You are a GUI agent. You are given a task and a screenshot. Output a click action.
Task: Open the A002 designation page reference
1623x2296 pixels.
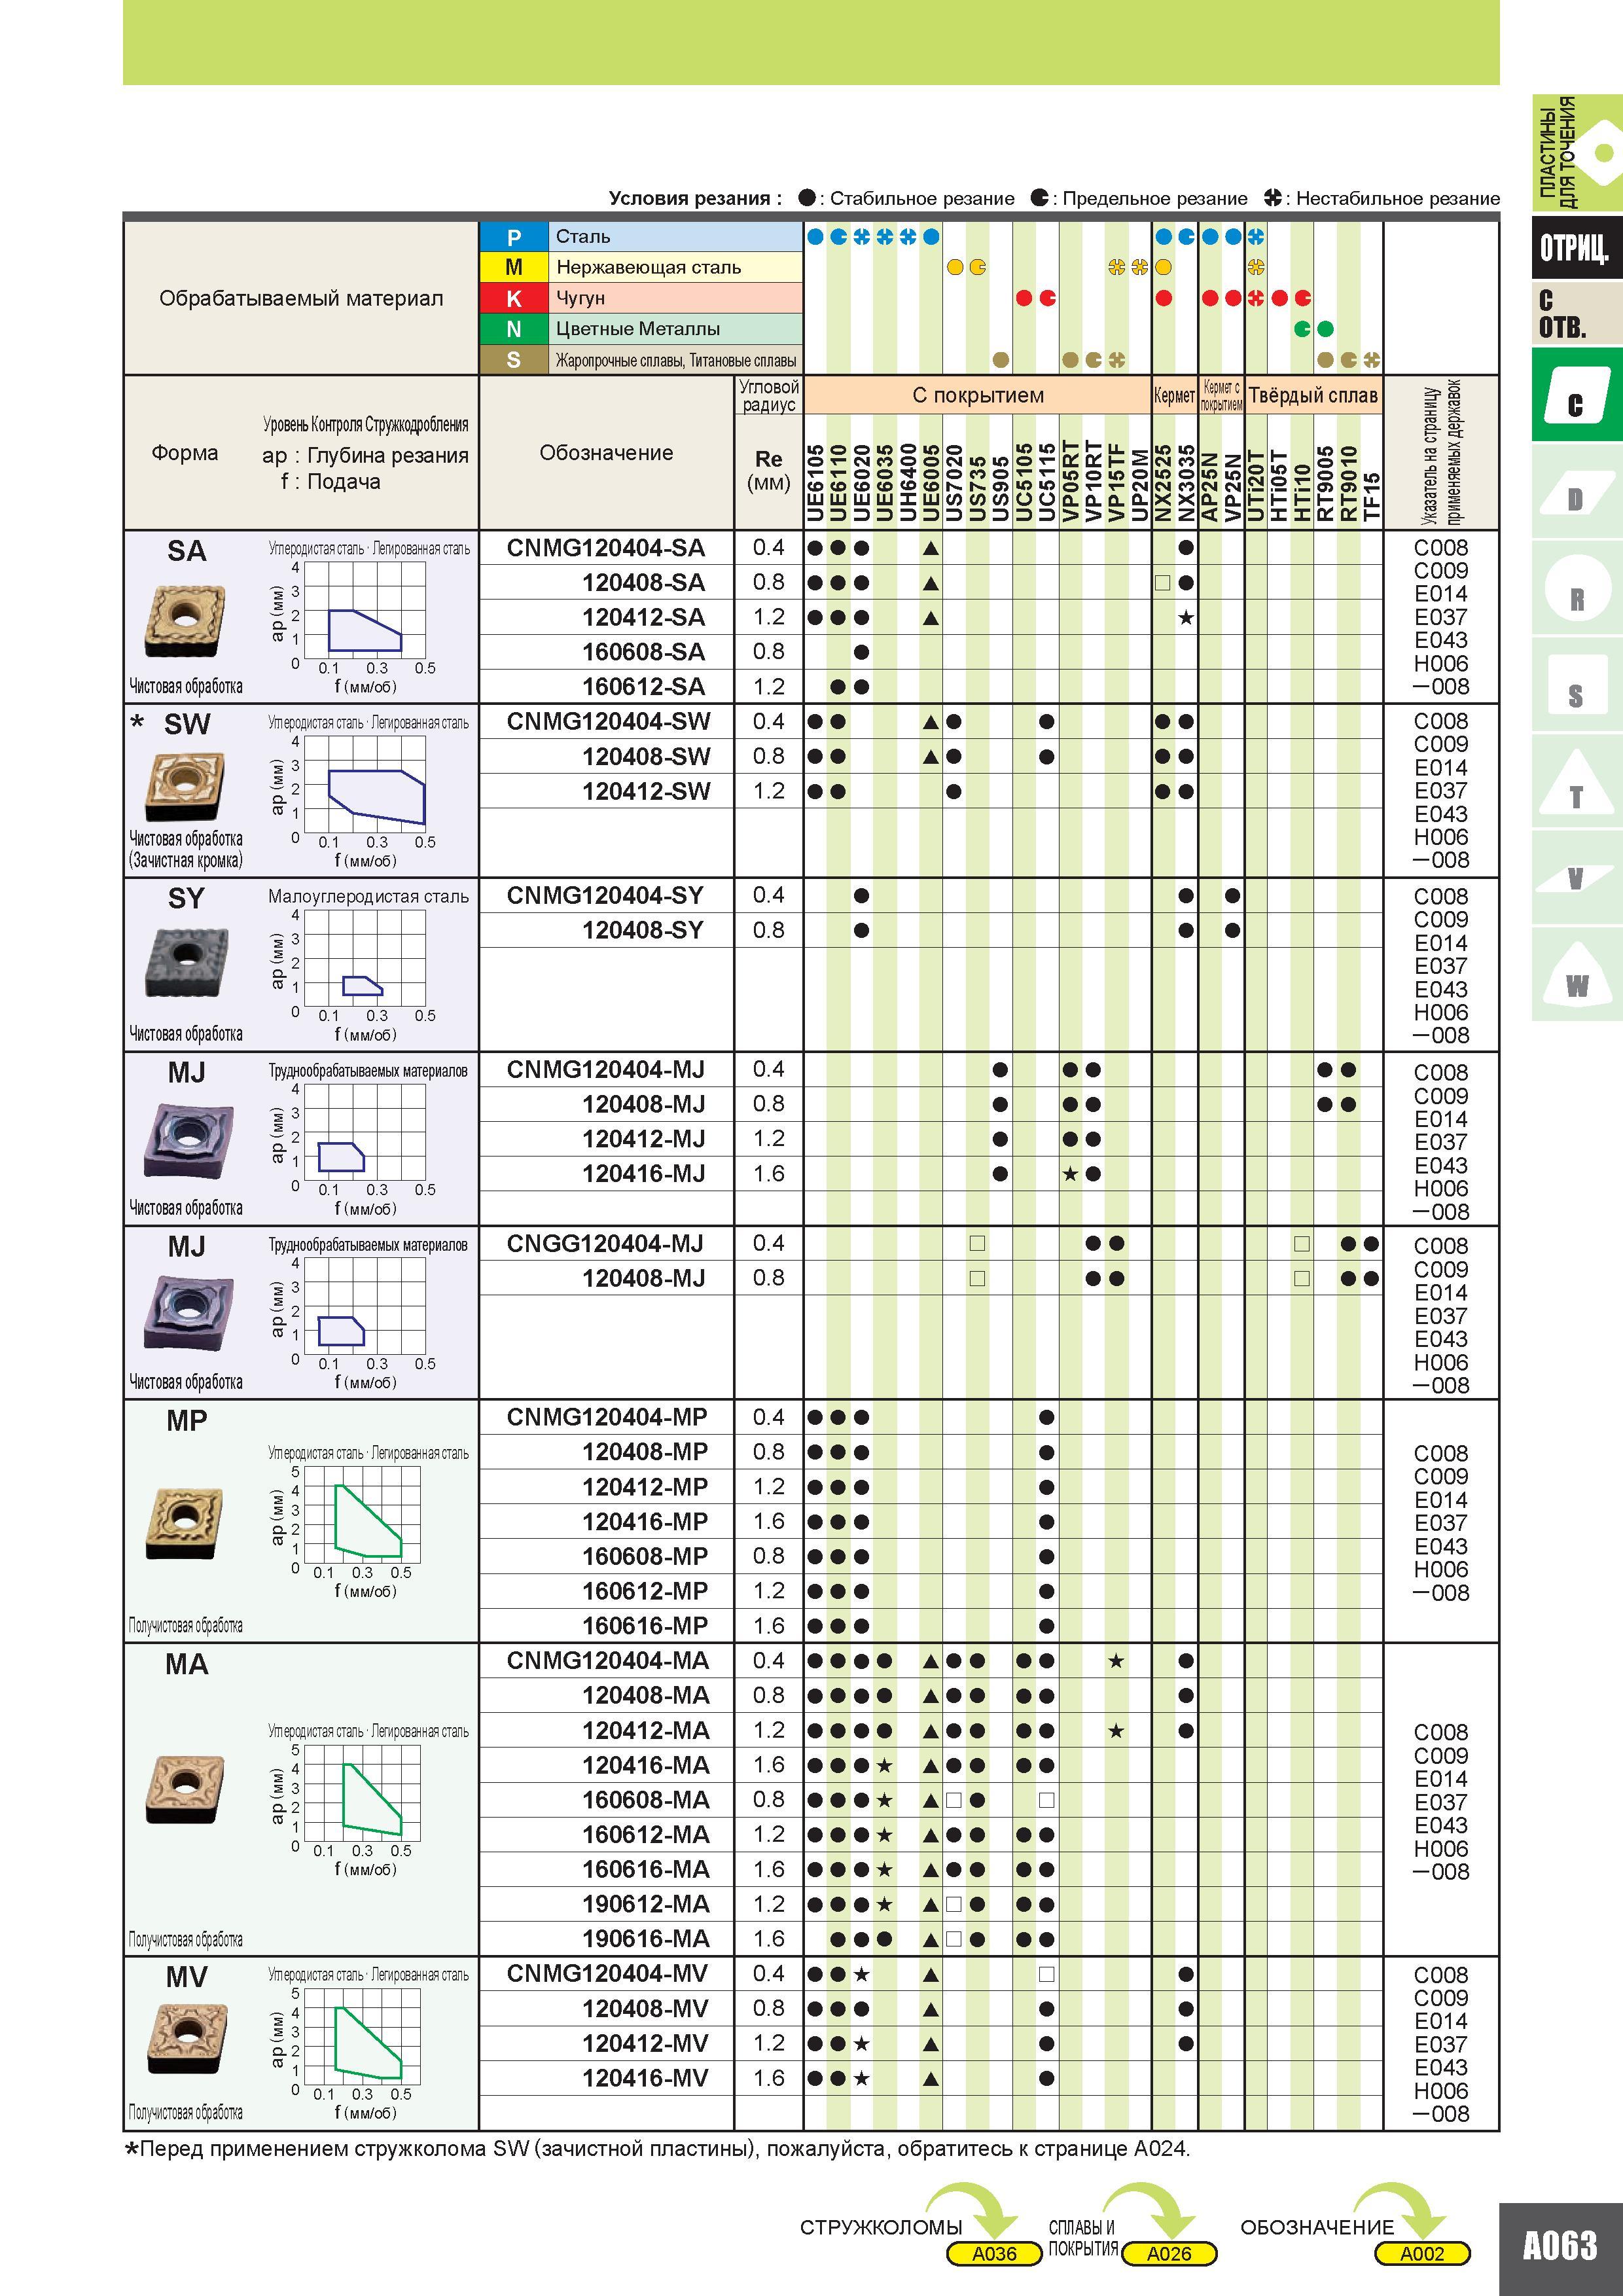(1422, 2254)
